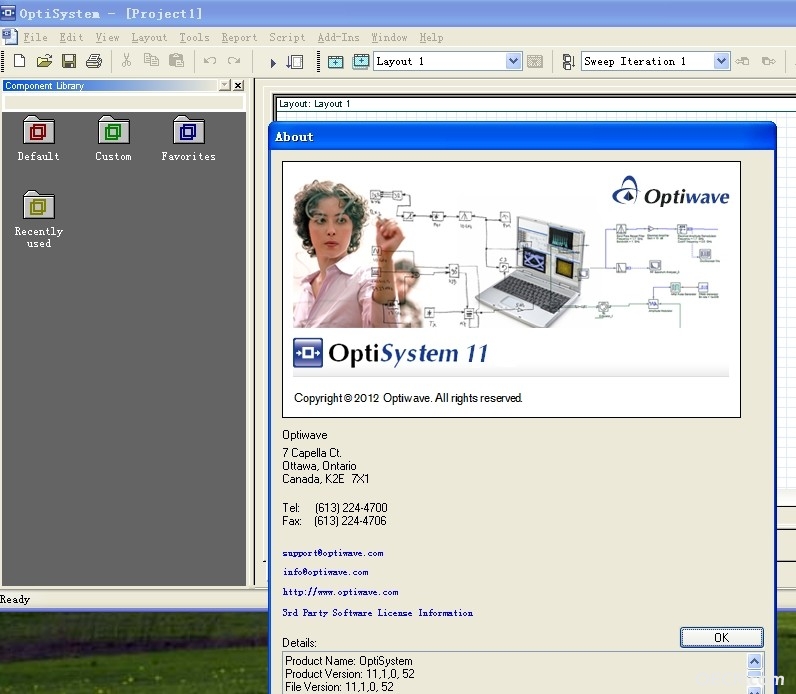Screen dimensions: 796x694
Task: Click the OptiSystem 11 splash banner image
Action: (x=511, y=289)
